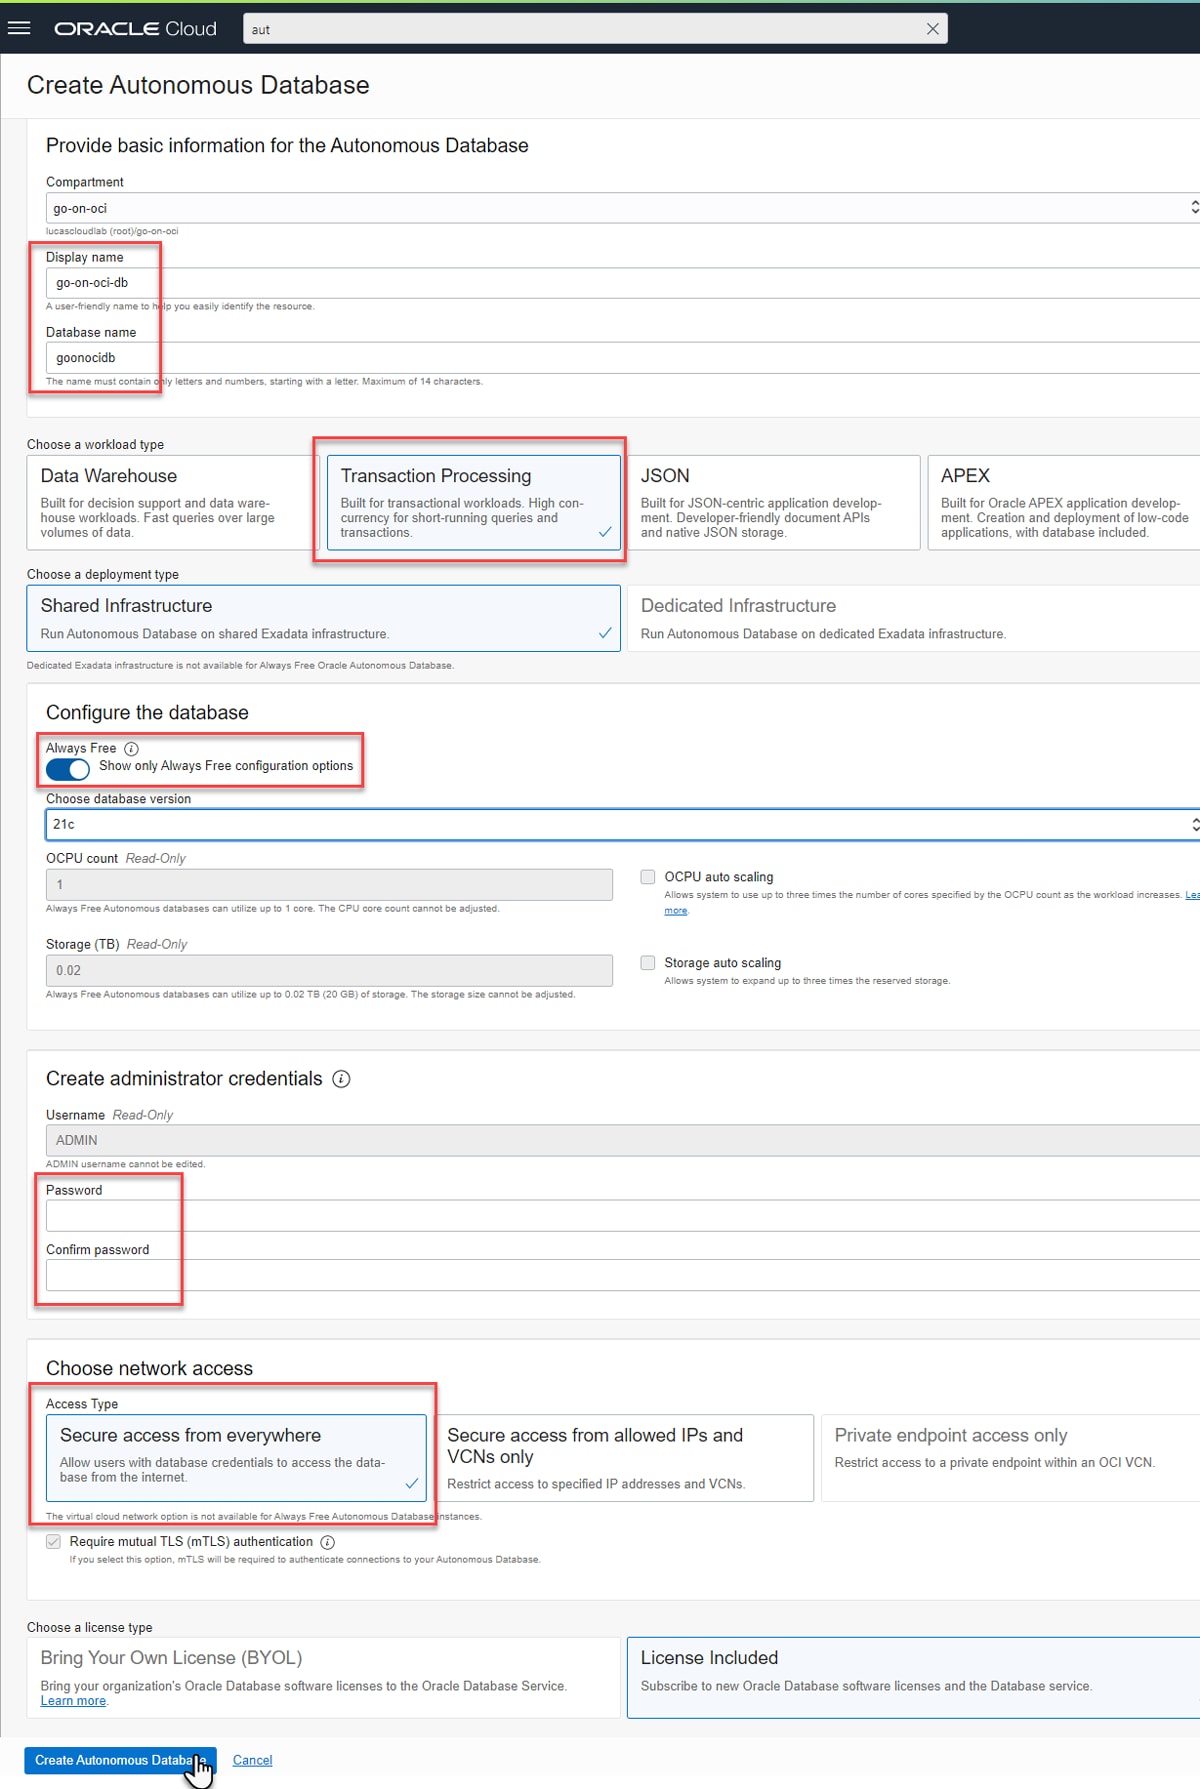Clear the search box with the X icon
The image size is (1200, 1789).
pos(932,29)
